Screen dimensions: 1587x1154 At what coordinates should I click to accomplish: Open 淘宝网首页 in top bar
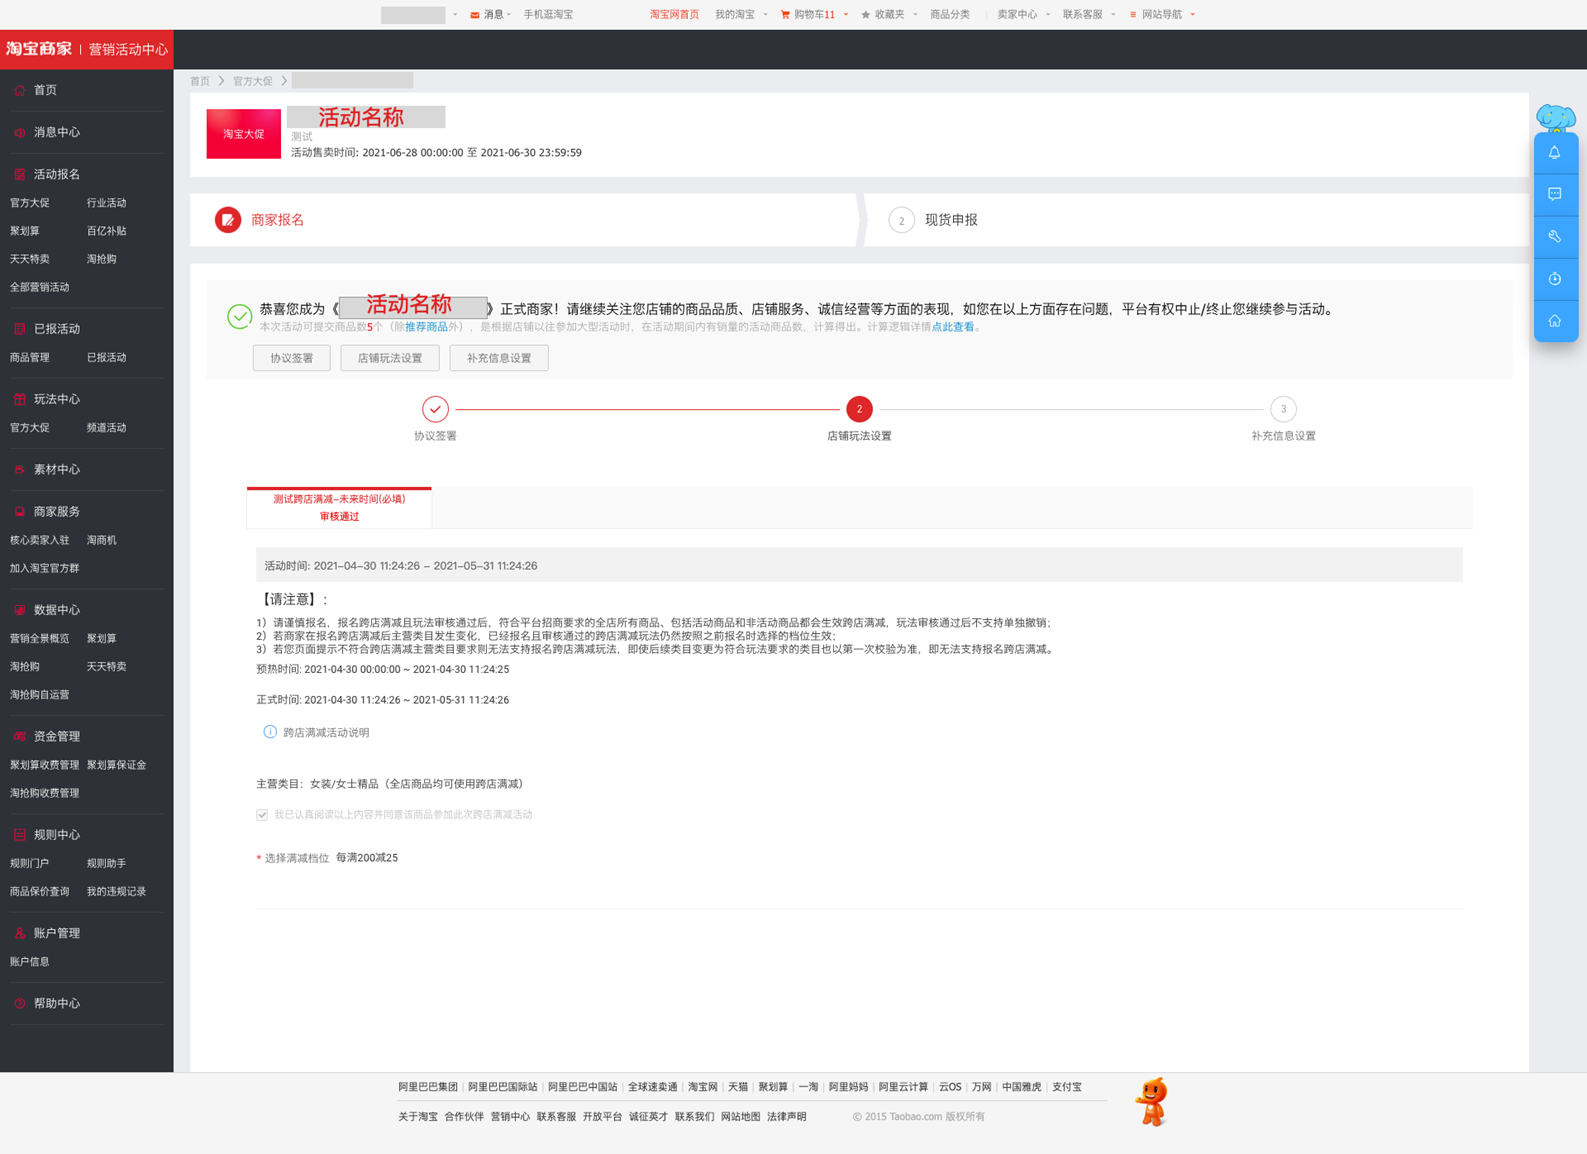pyautogui.click(x=674, y=15)
